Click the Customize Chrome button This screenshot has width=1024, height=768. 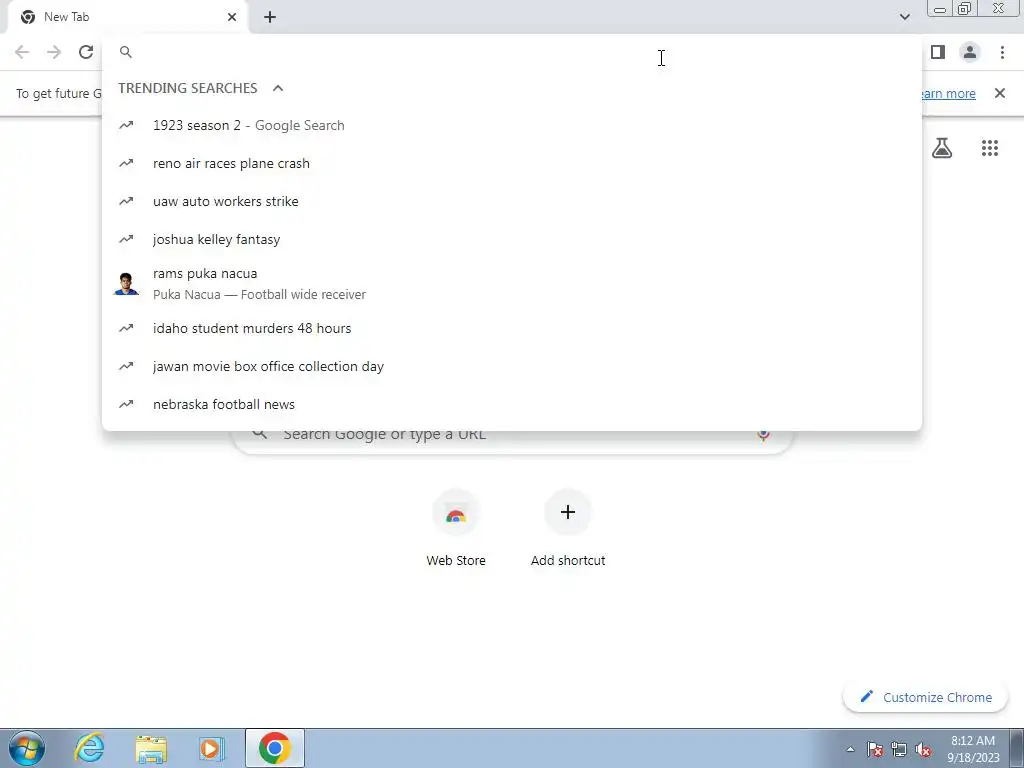(926, 697)
